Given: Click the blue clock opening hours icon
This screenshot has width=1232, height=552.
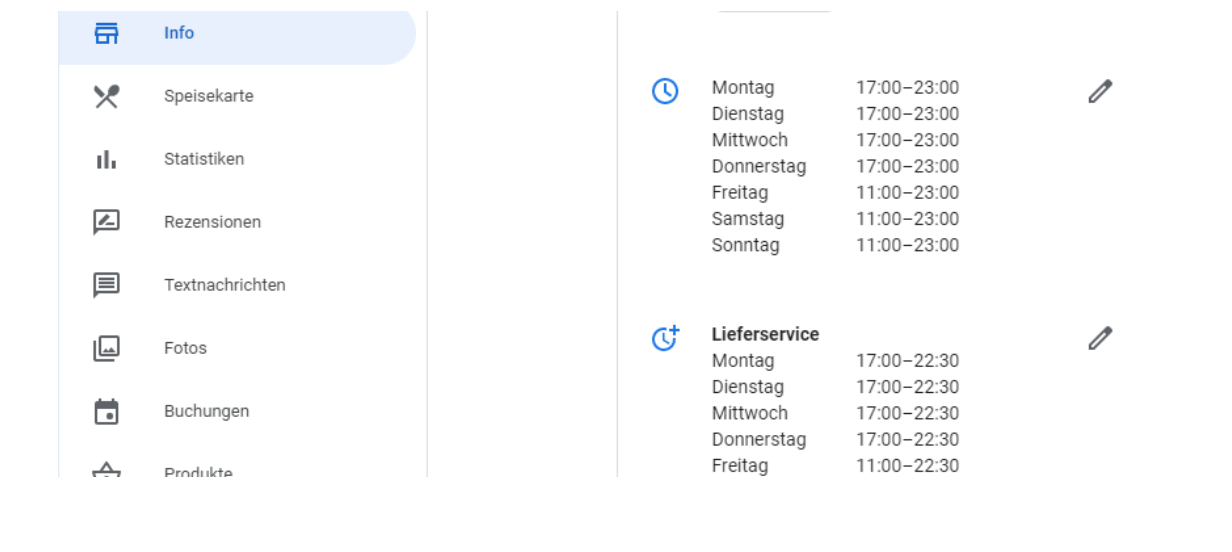Looking at the screenshot, I should pyautogui.click(x=665, y=91).
